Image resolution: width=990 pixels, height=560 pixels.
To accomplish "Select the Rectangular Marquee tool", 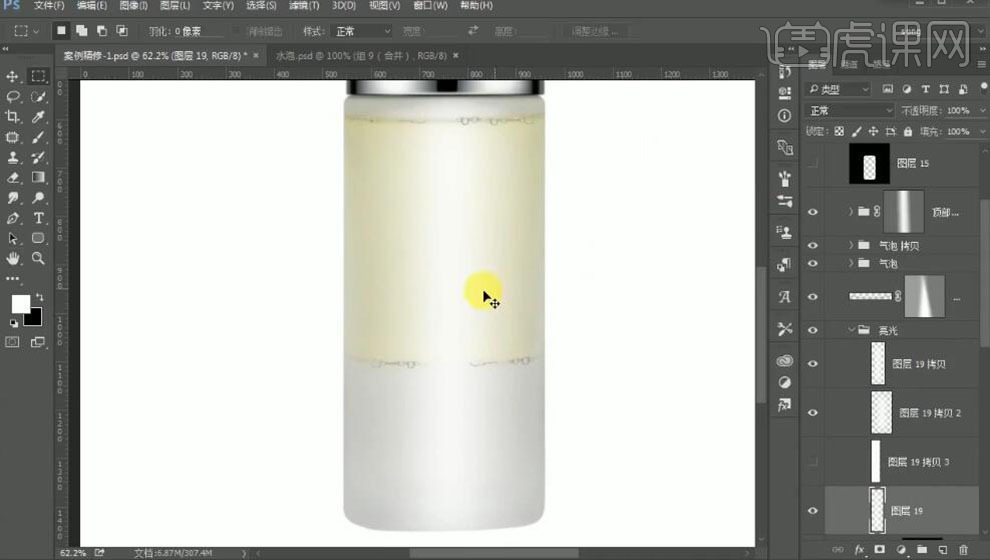I will point(39,76).
